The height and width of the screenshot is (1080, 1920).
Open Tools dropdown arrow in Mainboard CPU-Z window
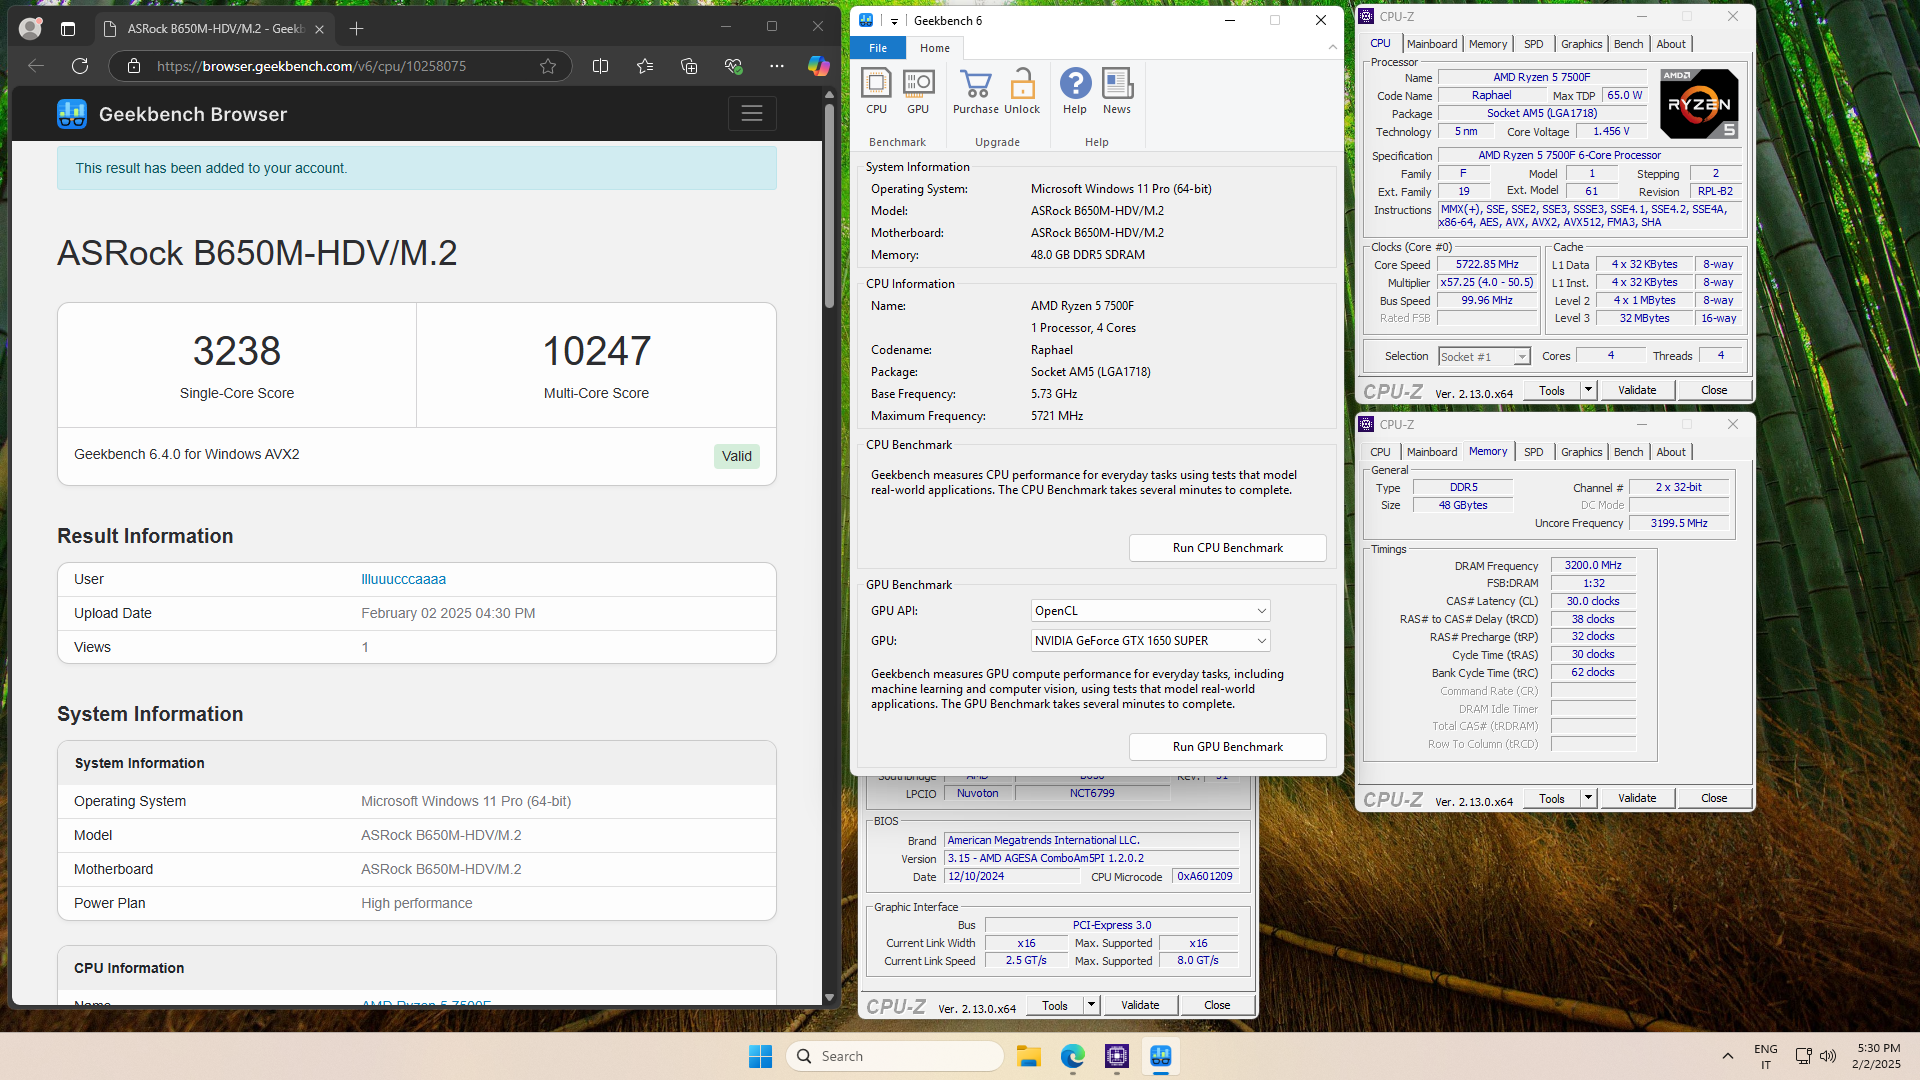pos(1091,1005)
